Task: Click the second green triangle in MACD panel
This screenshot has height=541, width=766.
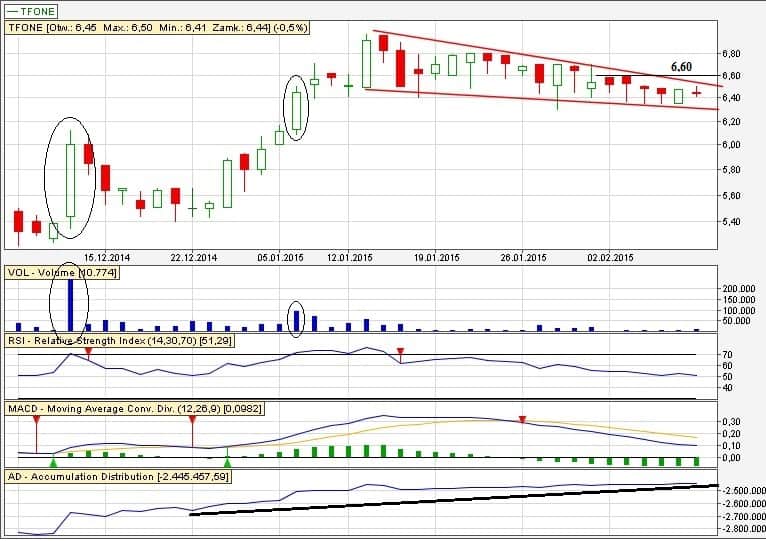Action: pyautogui.click(x=228, y=462)
